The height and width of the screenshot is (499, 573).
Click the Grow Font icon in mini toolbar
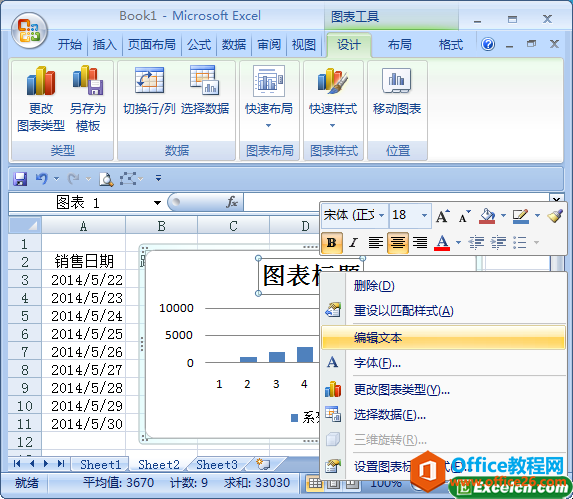(x=443, y=216)
